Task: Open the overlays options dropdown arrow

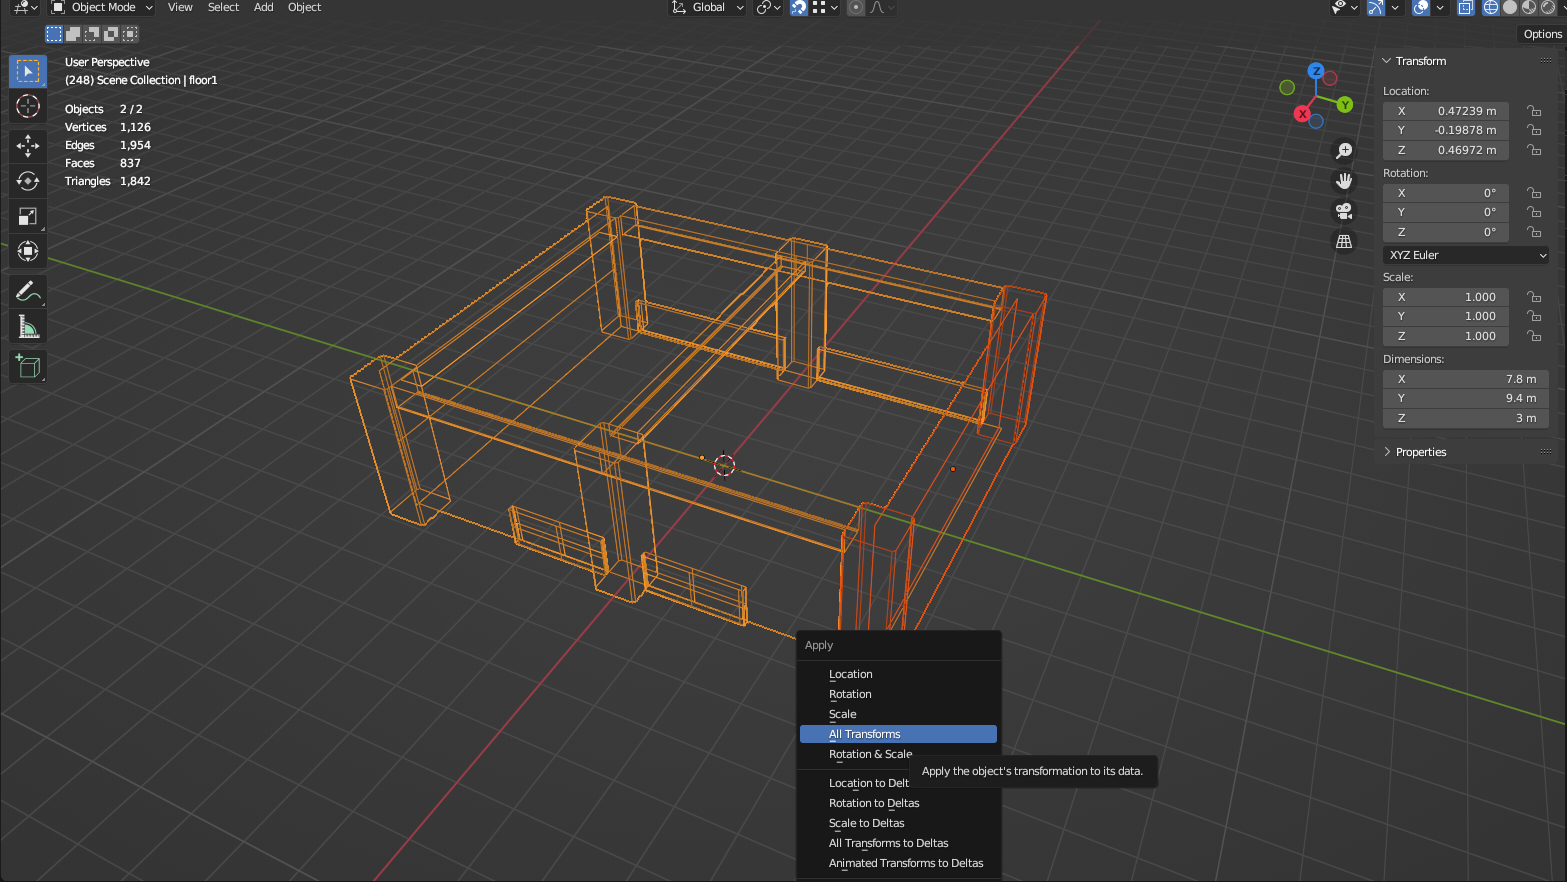Action: (x=1440, y=7)
